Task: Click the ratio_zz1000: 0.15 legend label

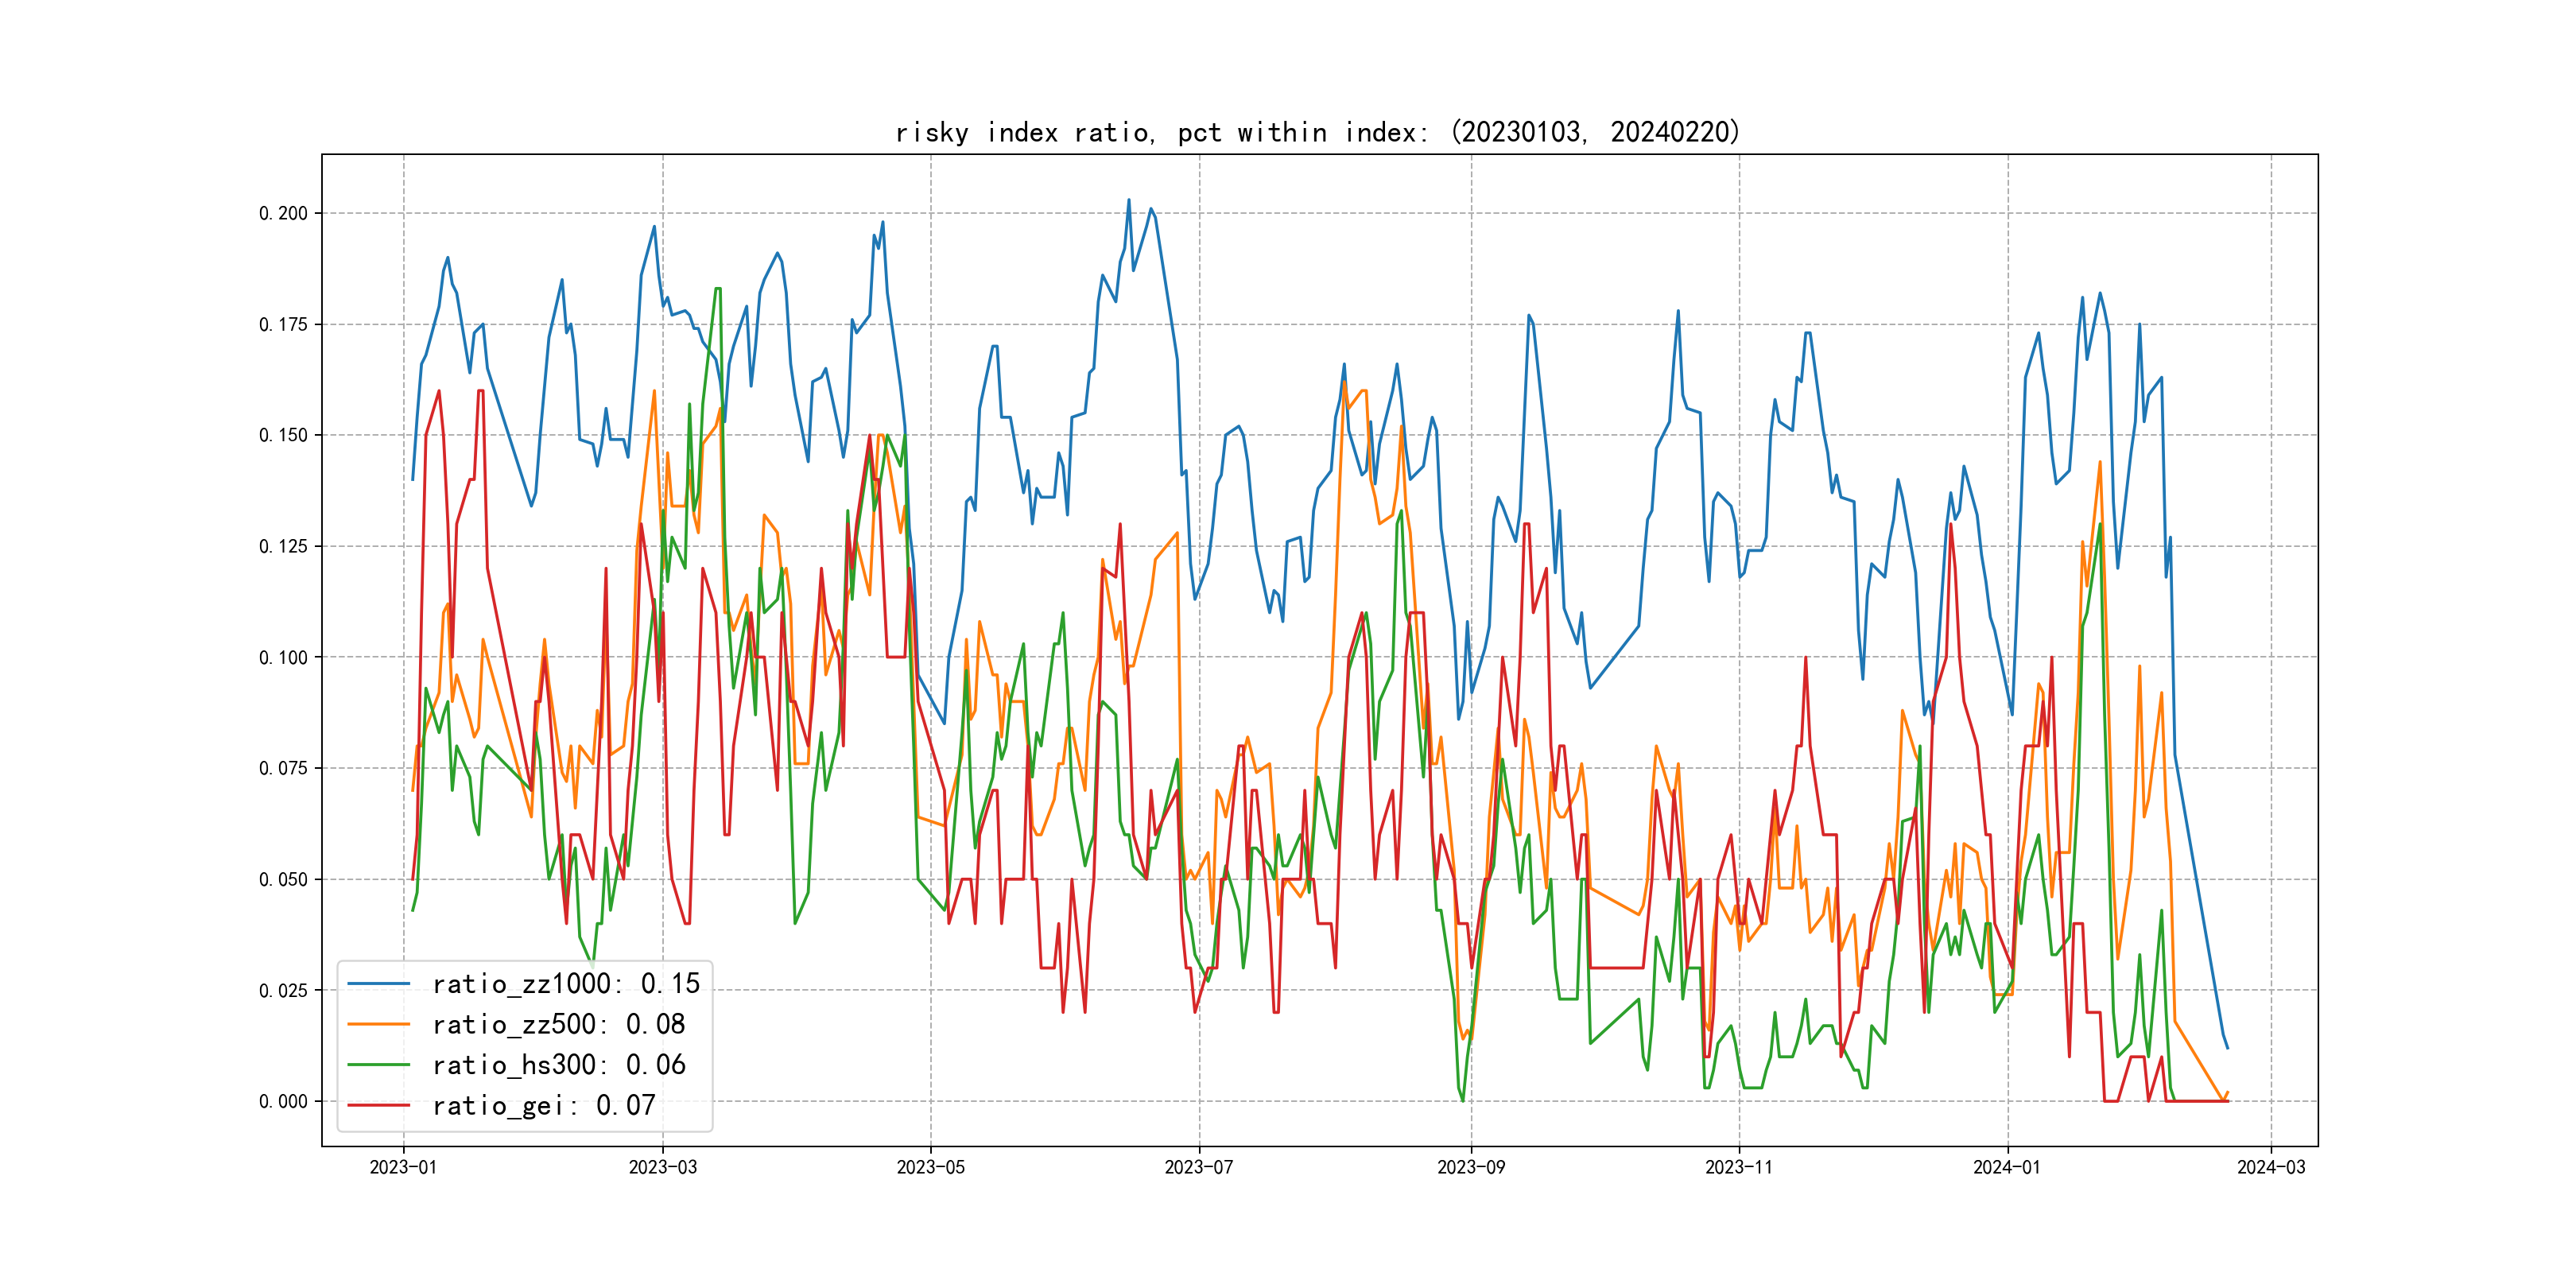Action: (x=566, y=984)
